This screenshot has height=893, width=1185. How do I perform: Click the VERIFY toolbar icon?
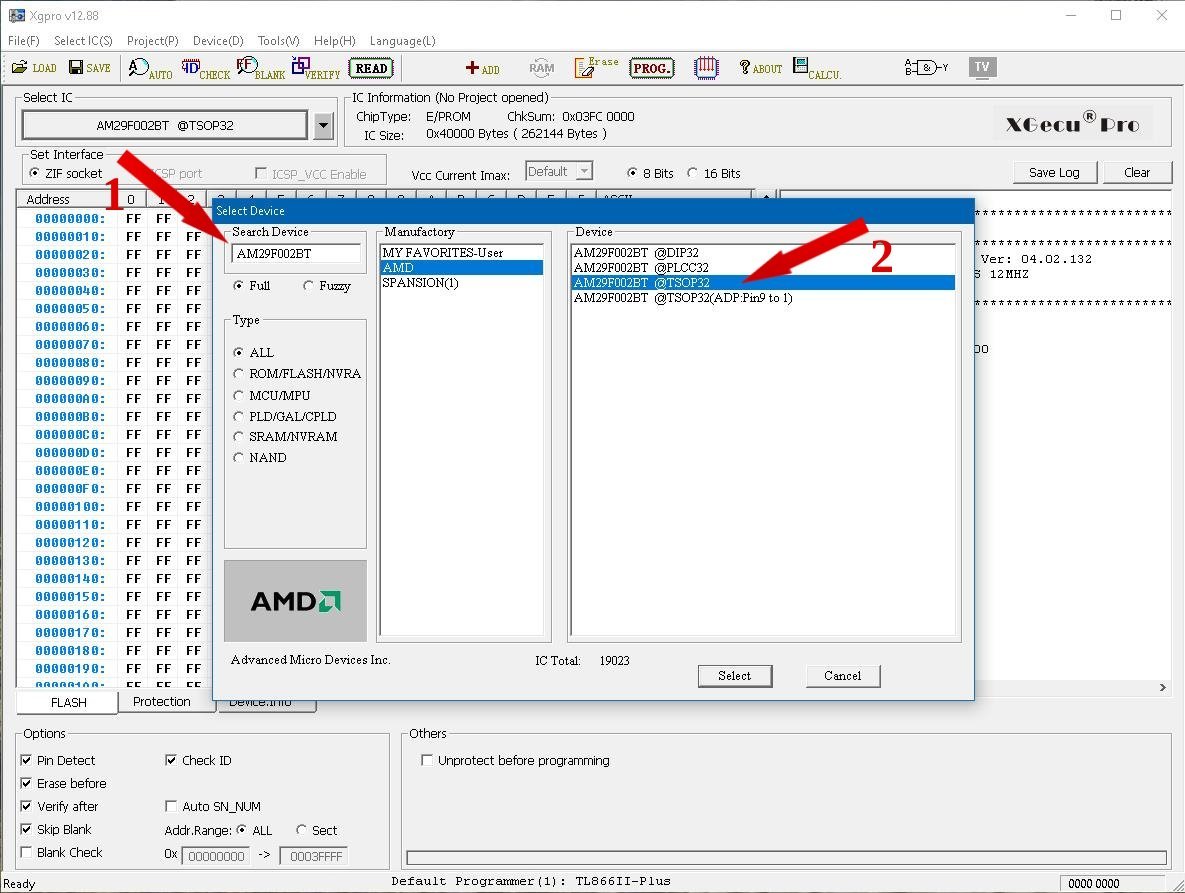316,69
